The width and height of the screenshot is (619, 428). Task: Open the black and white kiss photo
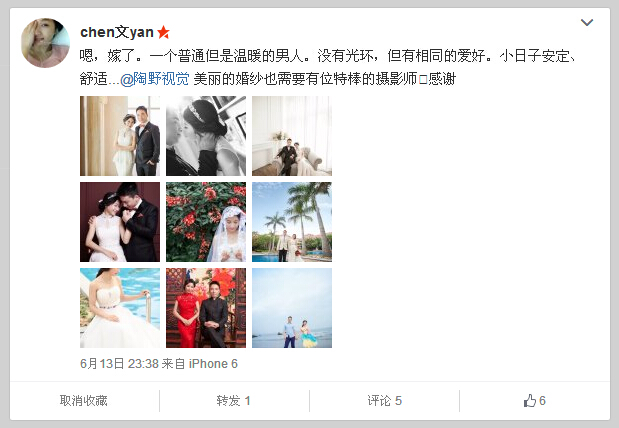point(206,136)
